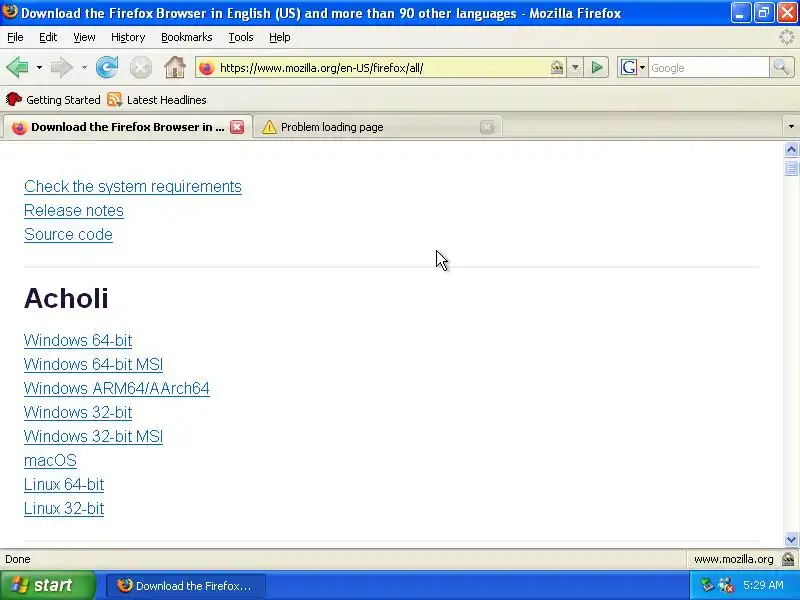Download Acholi Windows 64-bit

pyautogui.click(x=78, y=340)
